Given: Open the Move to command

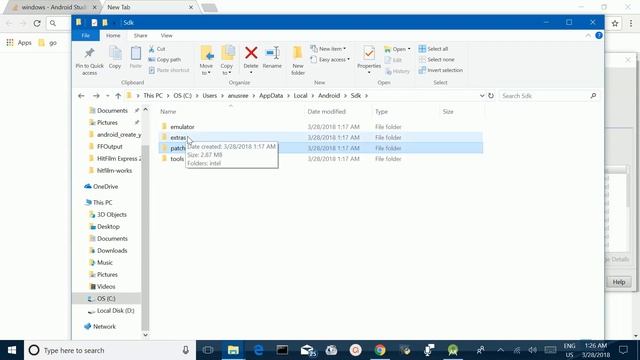Looking at the screenshot, I should (x=207, y=60).
